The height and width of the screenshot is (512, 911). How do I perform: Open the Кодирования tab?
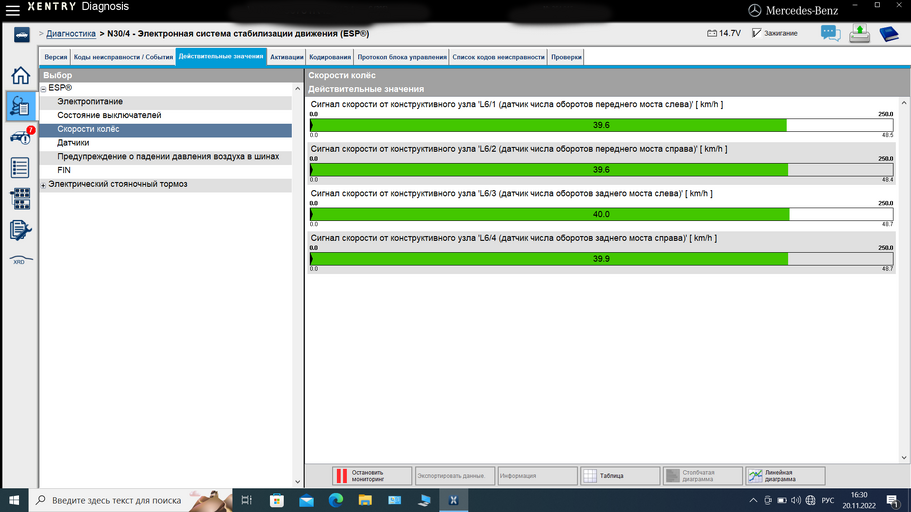[x=330, y=57]
